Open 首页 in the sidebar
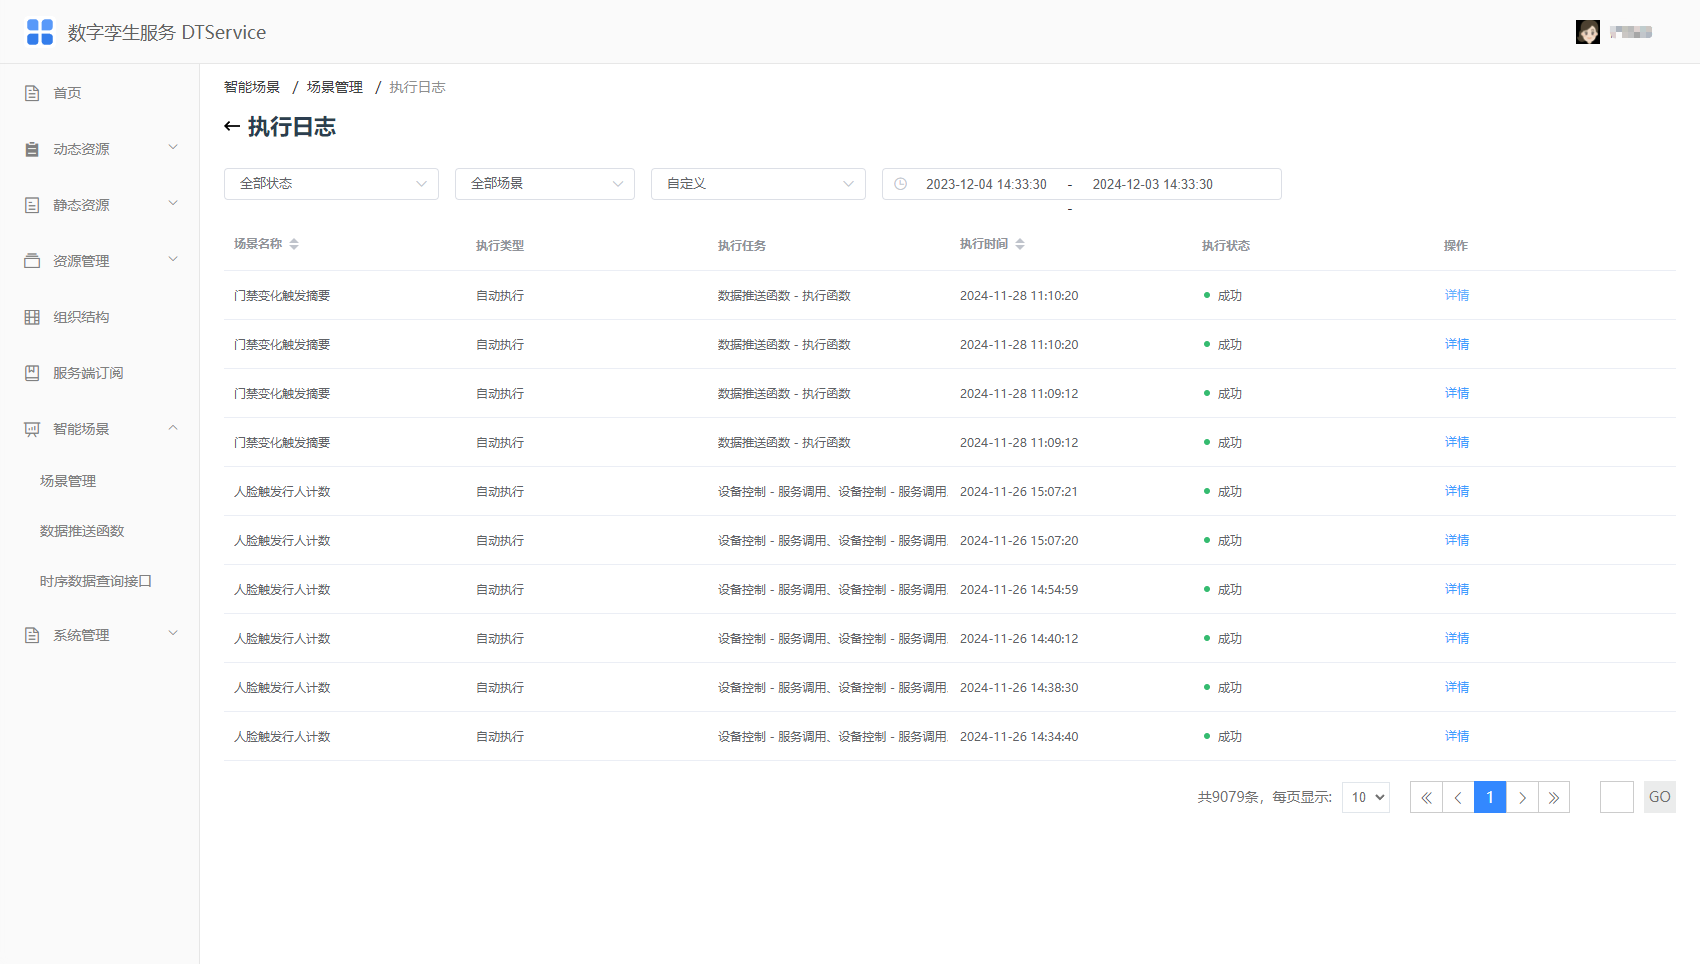 [x=67, y=93]
